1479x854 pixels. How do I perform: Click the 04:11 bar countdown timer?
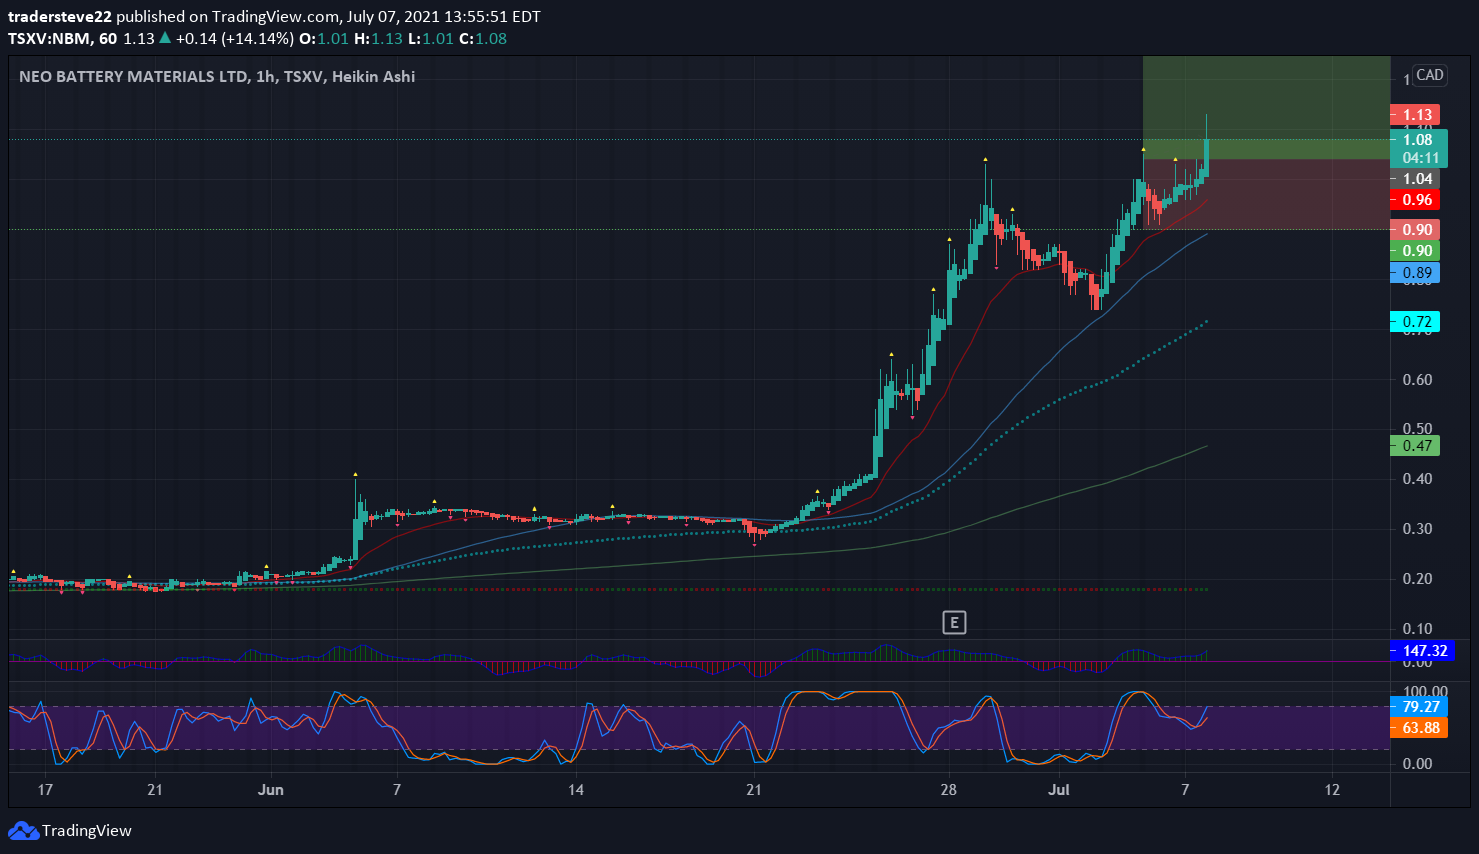(x=1420, y=158)
